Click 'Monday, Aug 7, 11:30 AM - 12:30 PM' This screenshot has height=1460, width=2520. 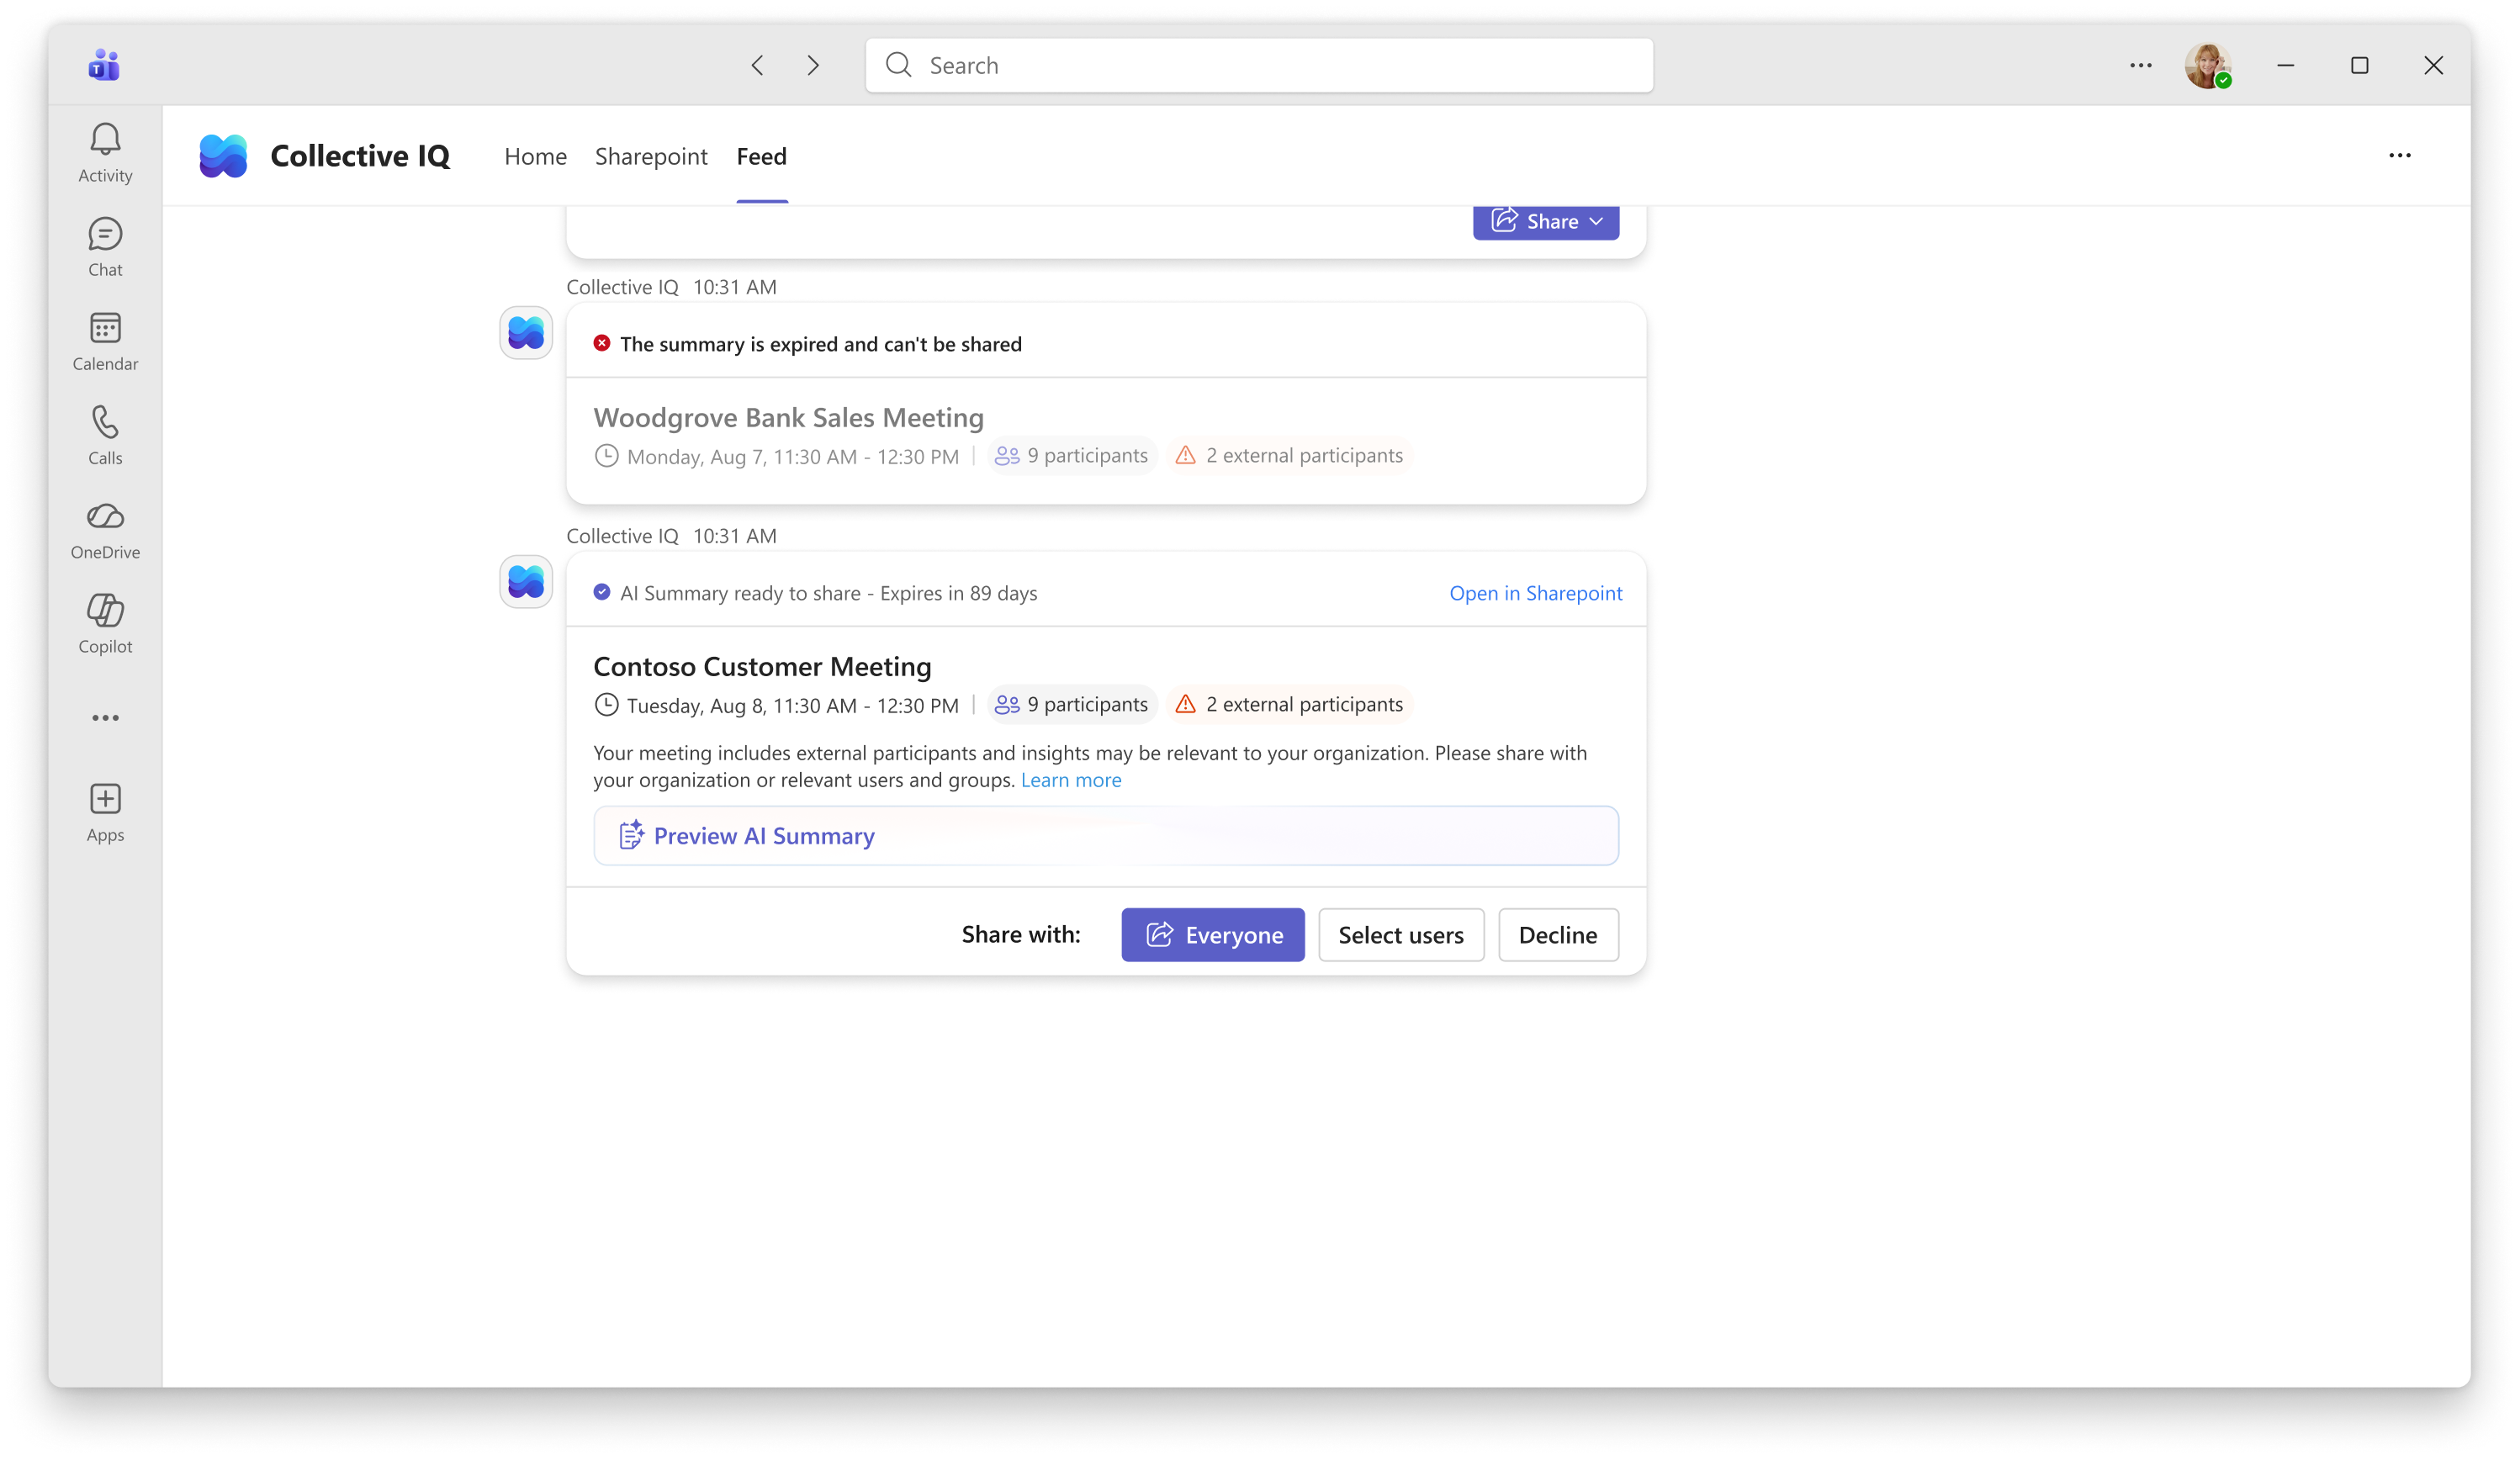coord(793,456)
